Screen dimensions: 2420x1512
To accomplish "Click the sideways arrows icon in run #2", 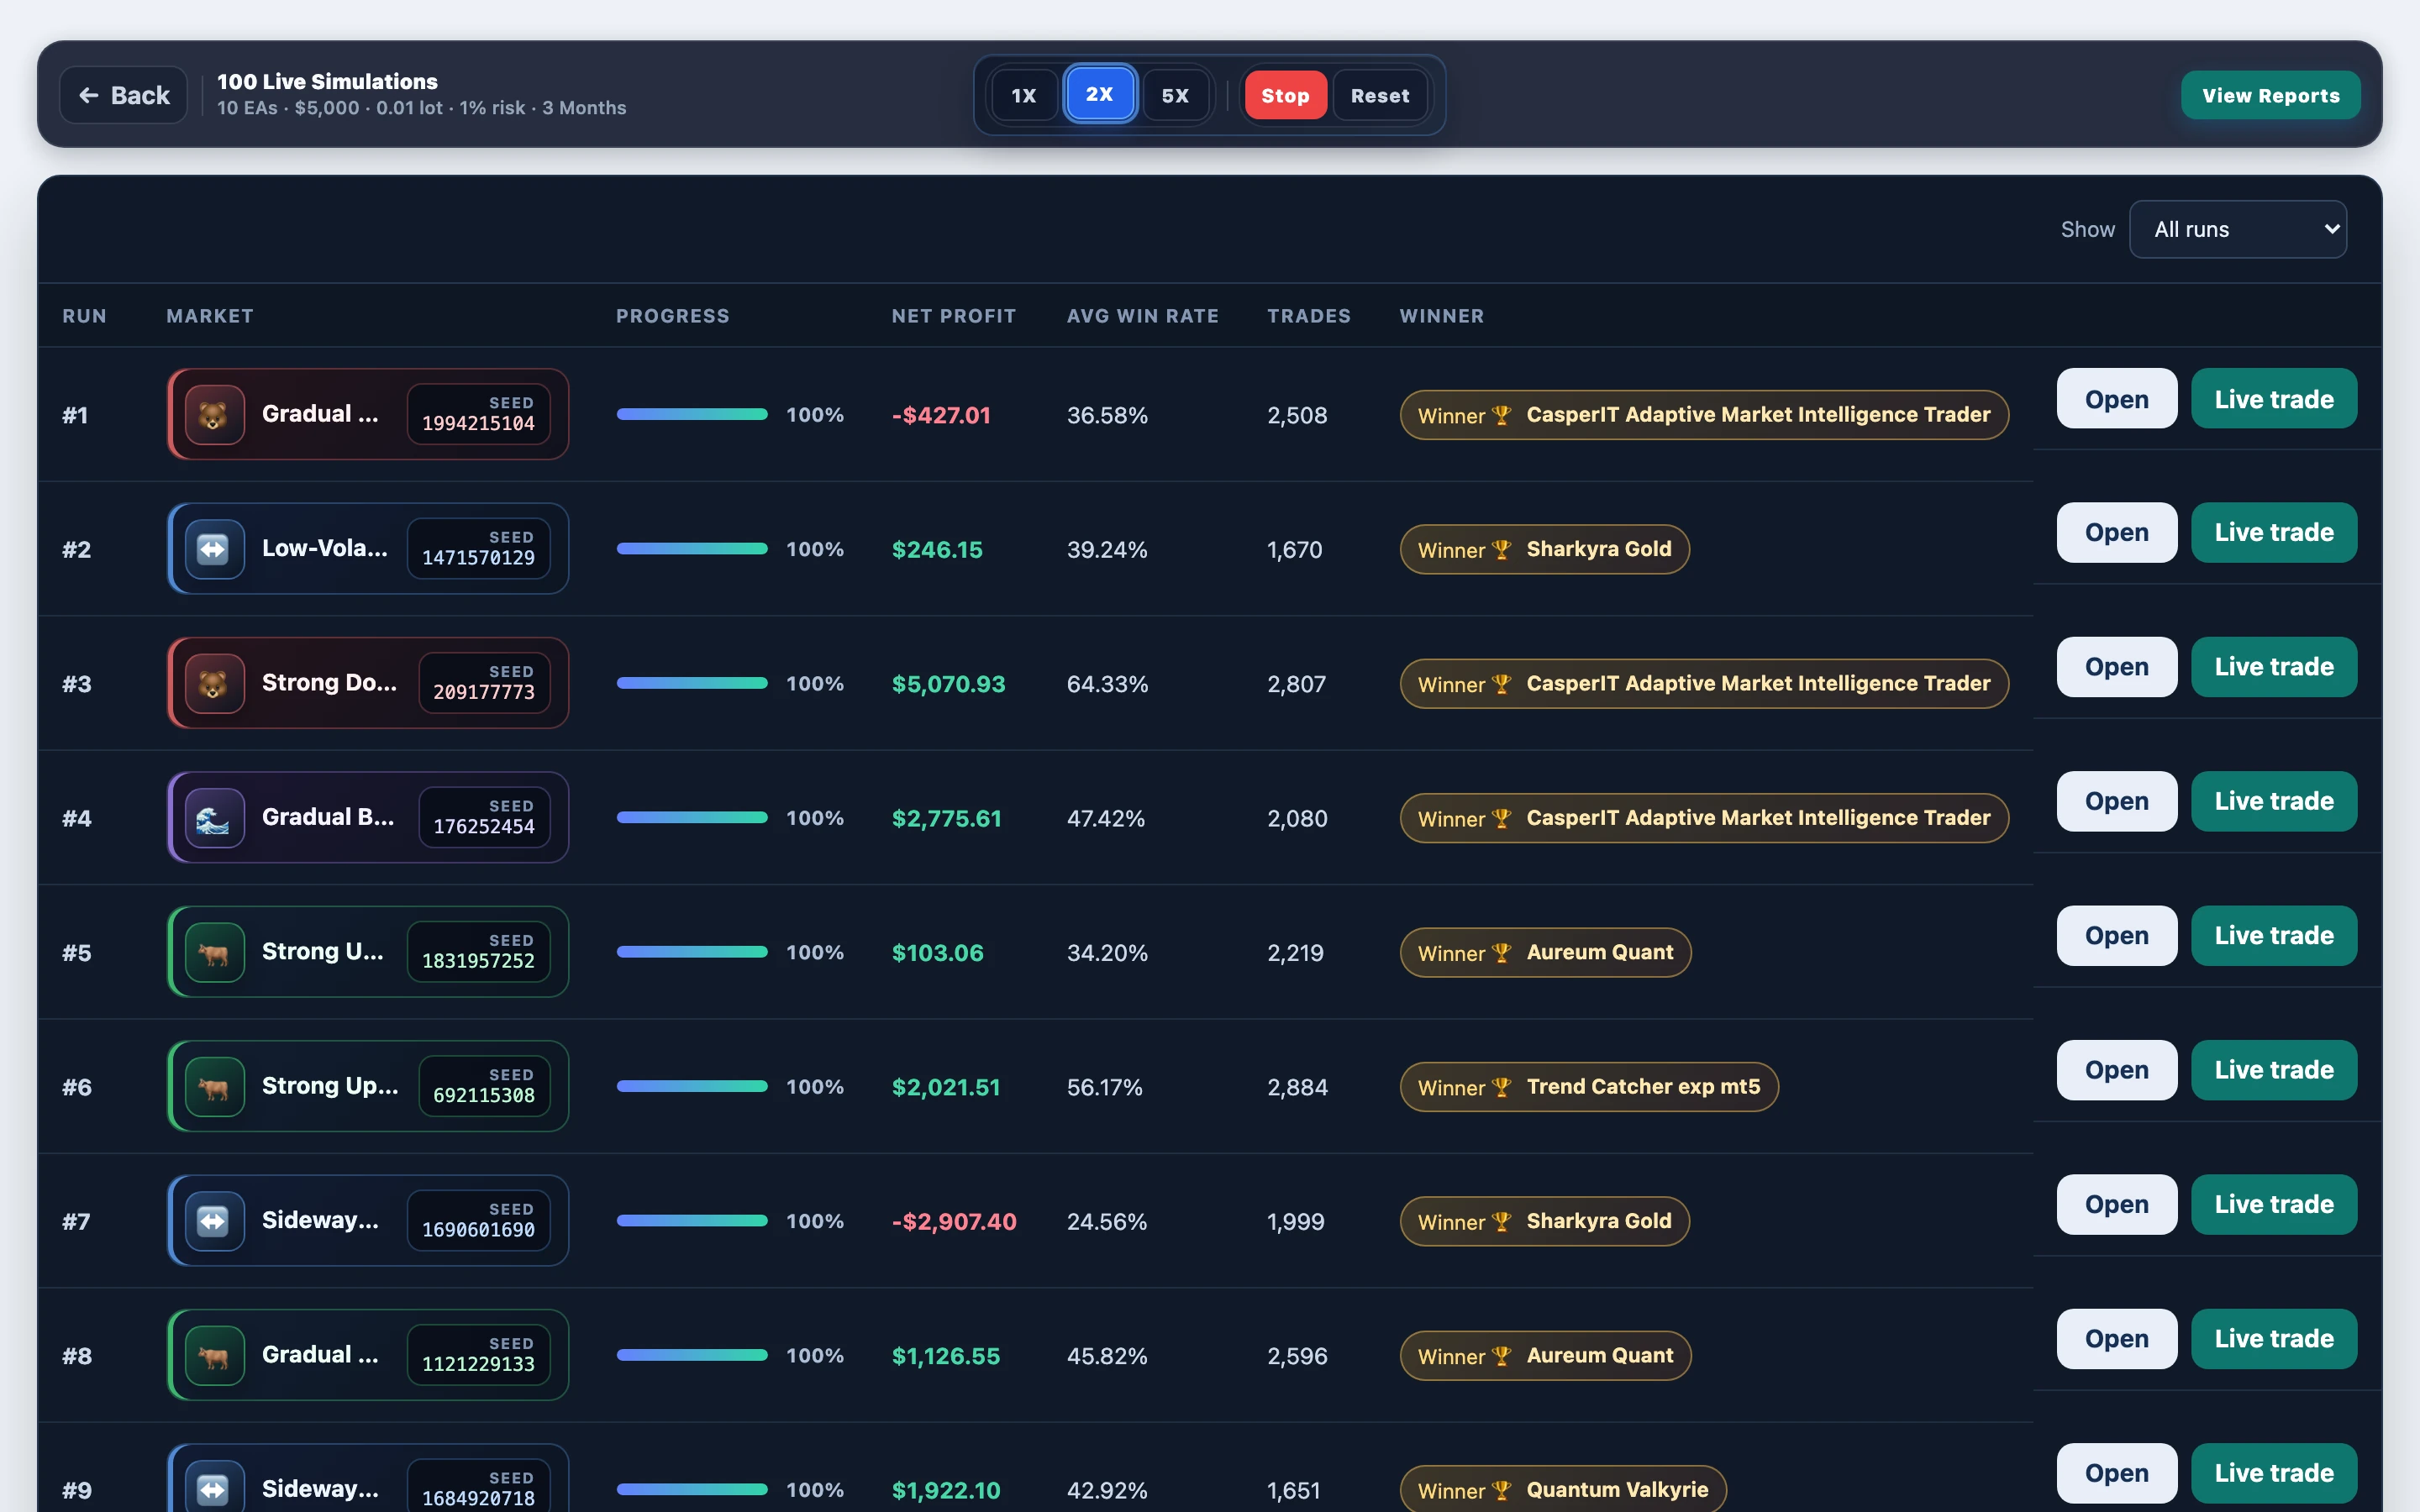I will (214, 549).
